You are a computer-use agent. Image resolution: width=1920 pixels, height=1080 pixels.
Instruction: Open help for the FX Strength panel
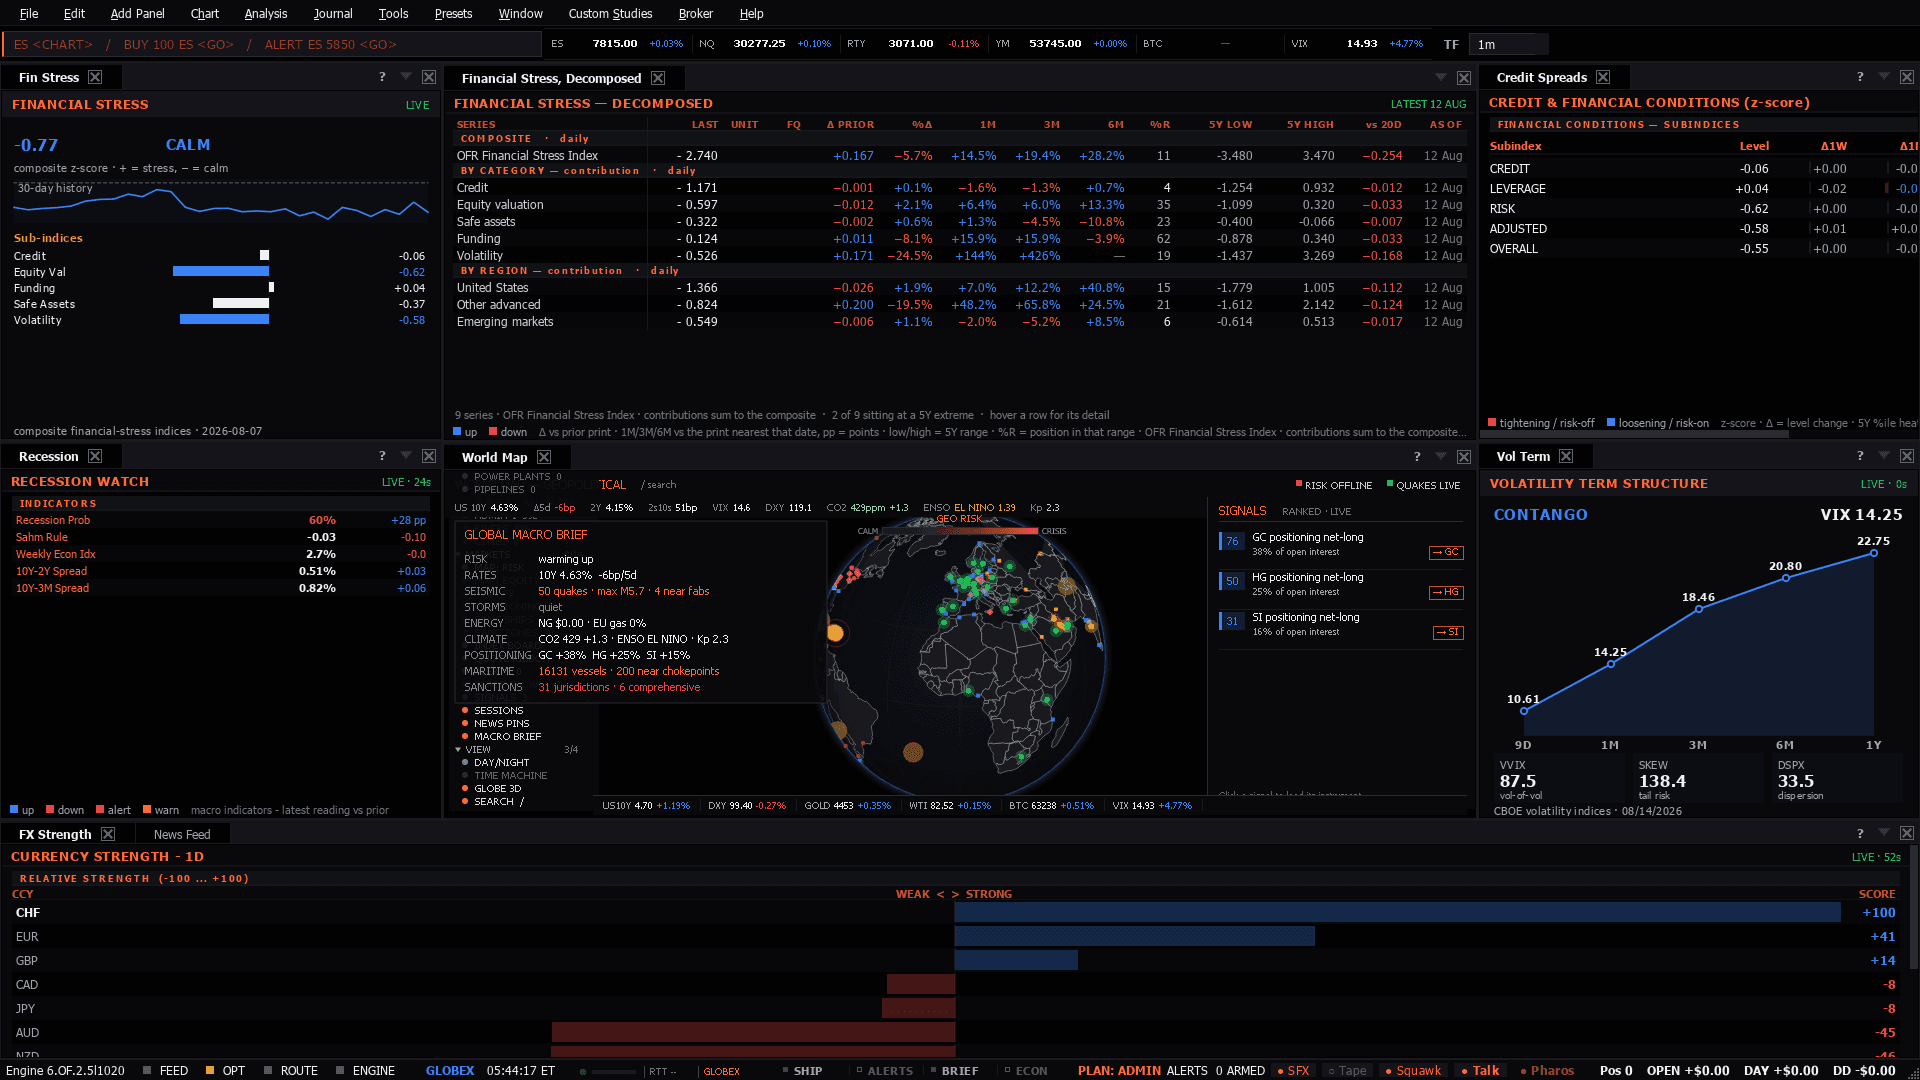tap(1860, 834)
